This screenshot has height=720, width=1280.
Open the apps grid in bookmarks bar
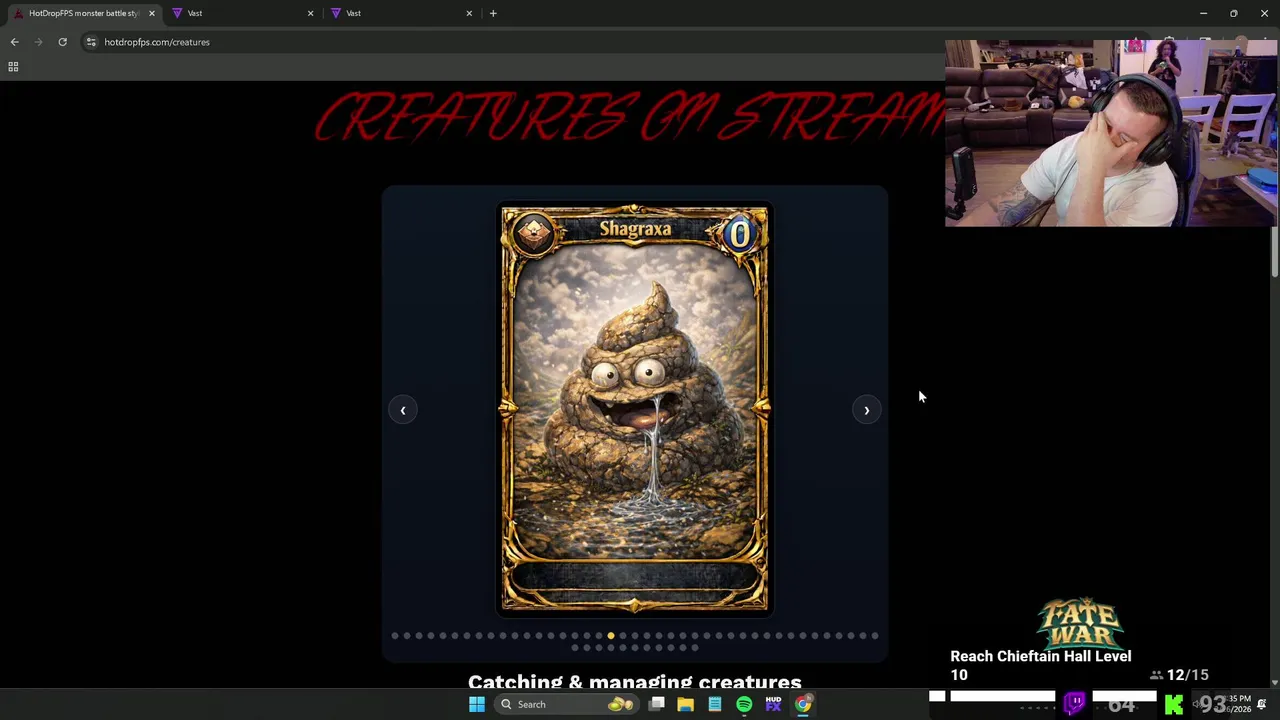click(13, 67)
